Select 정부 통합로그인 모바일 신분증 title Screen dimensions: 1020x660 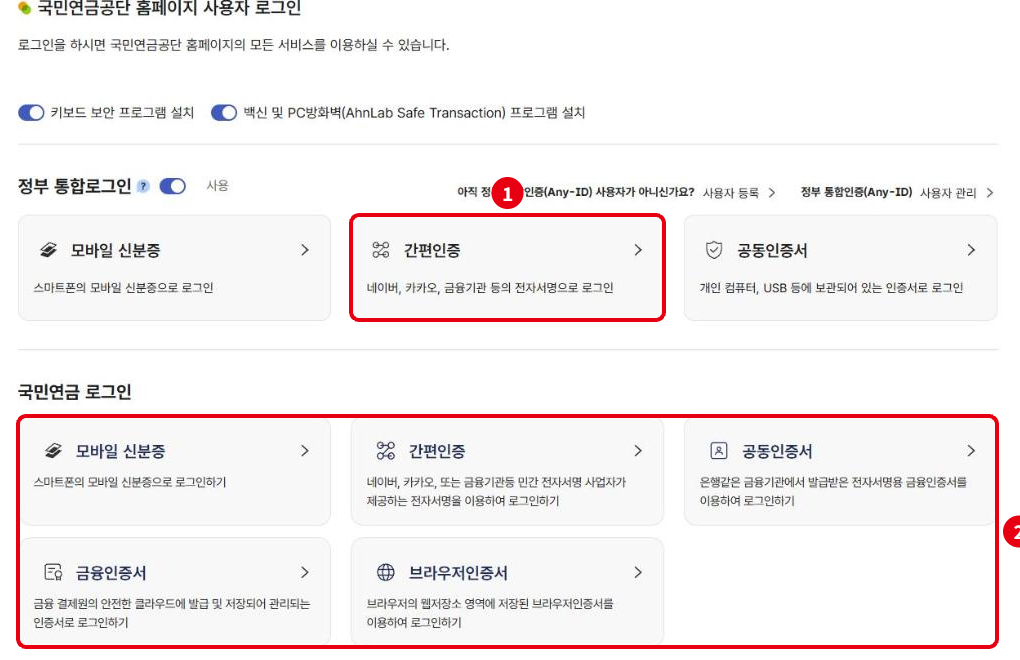click(116, 250)
